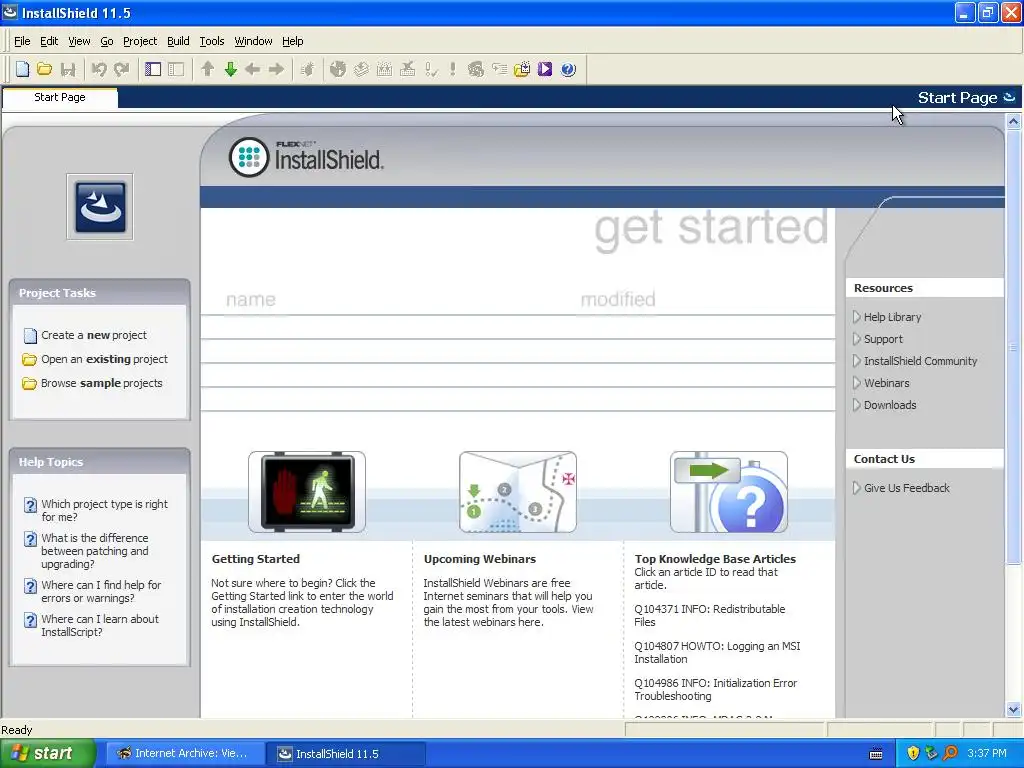Click the Undo arrow in toolbar
The image size is (1024, 768).
click(x=99, y=69)
